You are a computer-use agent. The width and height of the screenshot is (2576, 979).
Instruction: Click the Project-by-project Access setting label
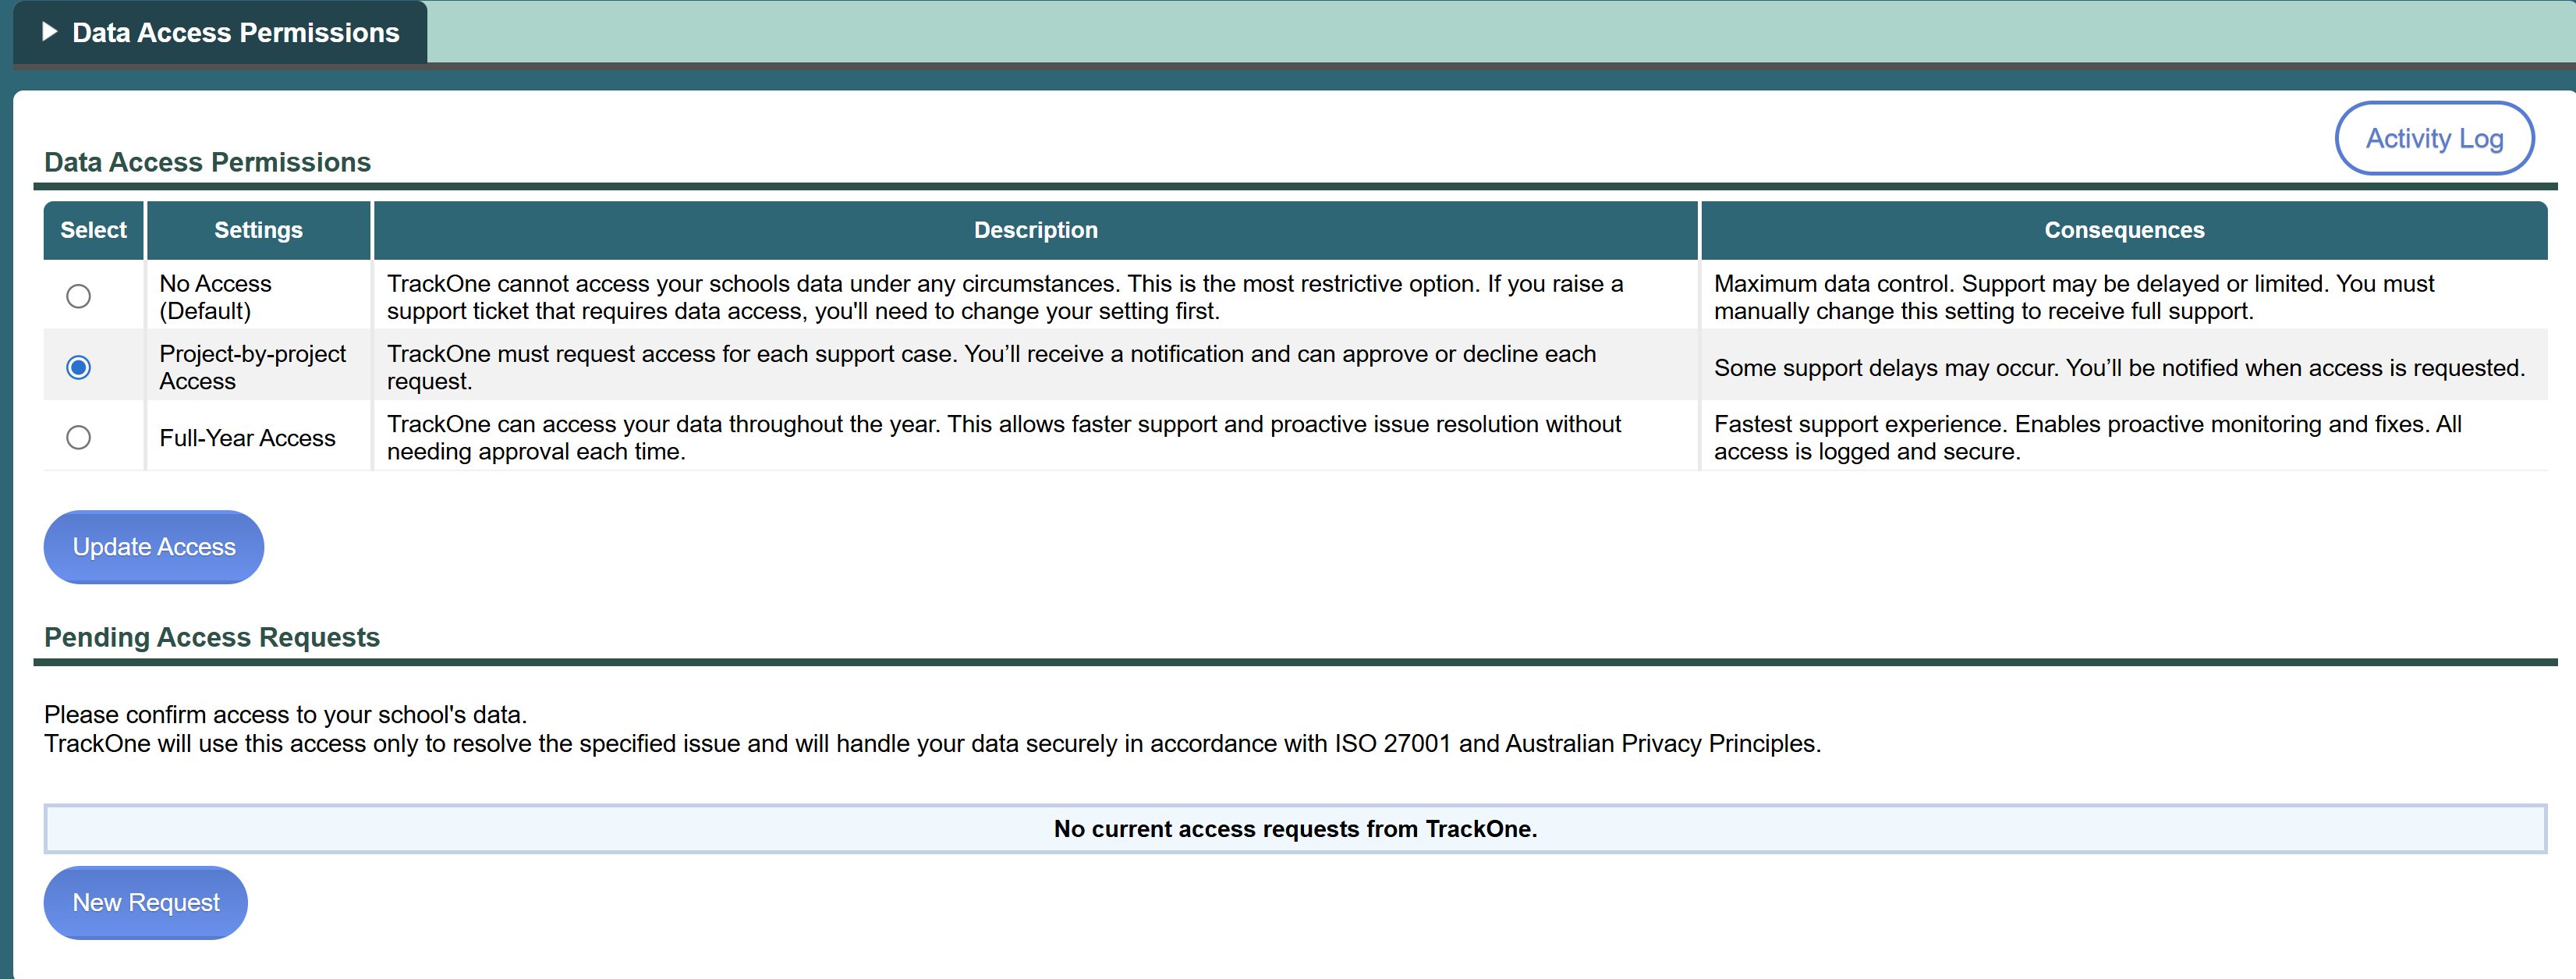pos(252,367)
